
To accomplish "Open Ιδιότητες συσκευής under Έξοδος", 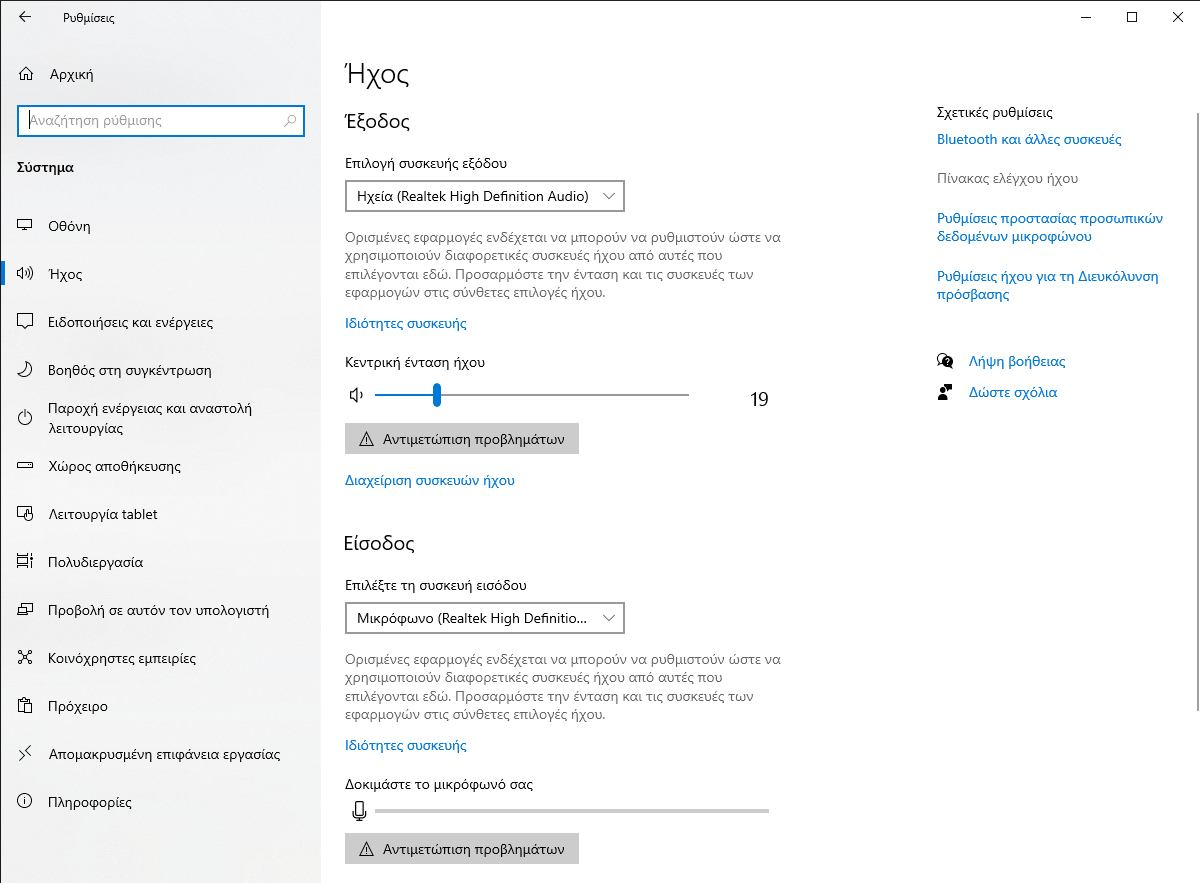I will click(405, 323).
